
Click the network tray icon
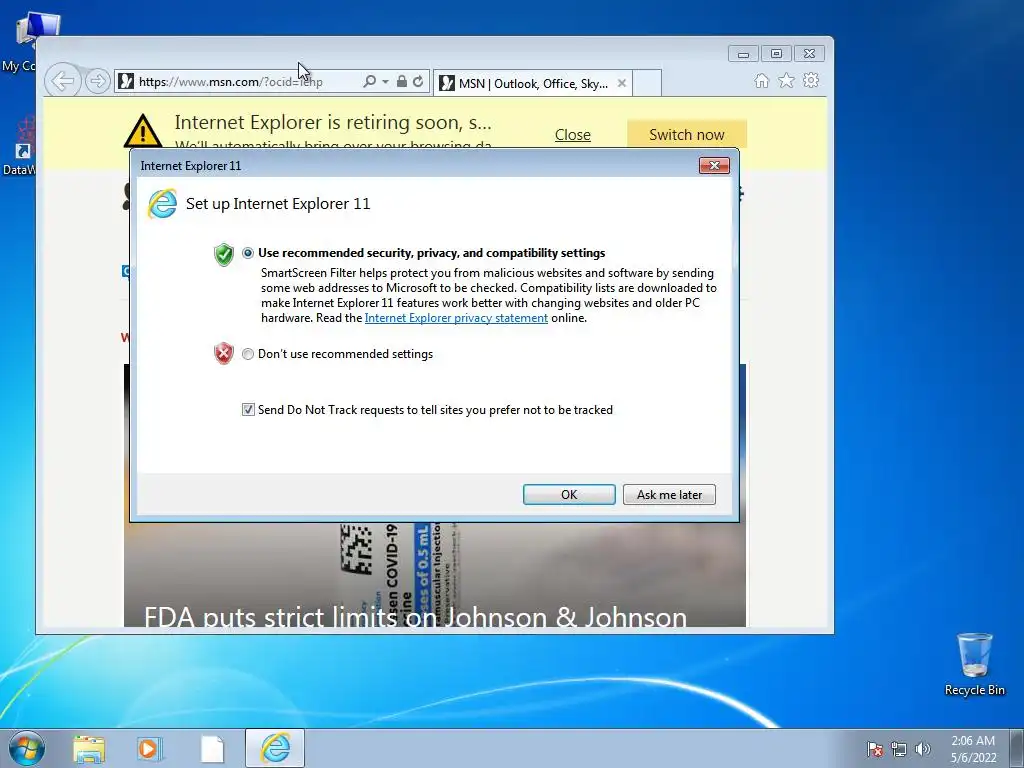click(x=899, y=749)
